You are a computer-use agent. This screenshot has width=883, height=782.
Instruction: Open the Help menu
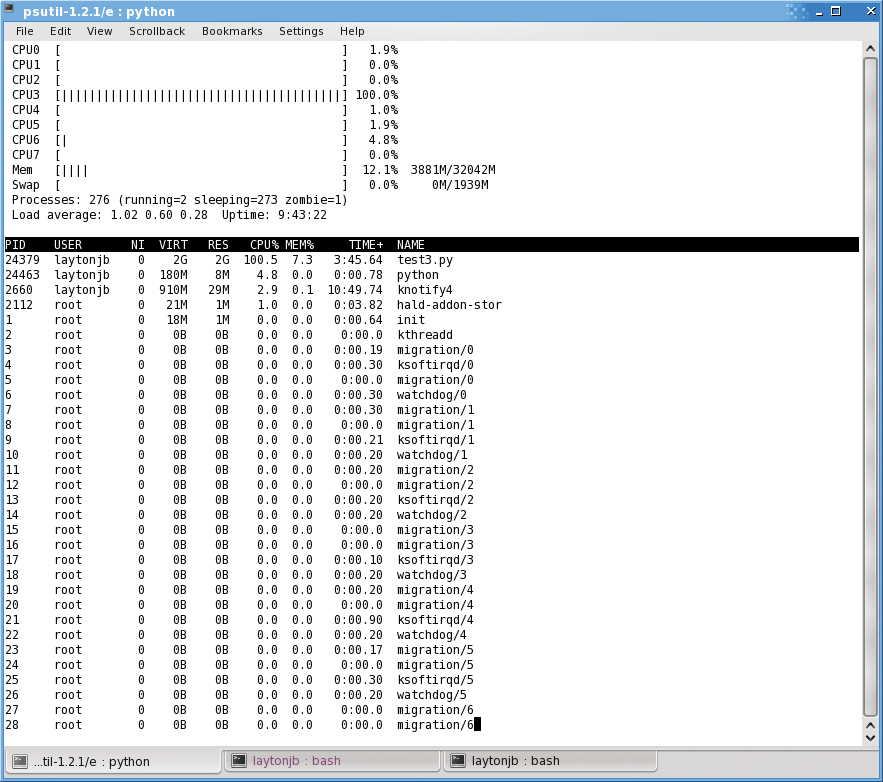(352, 31)
